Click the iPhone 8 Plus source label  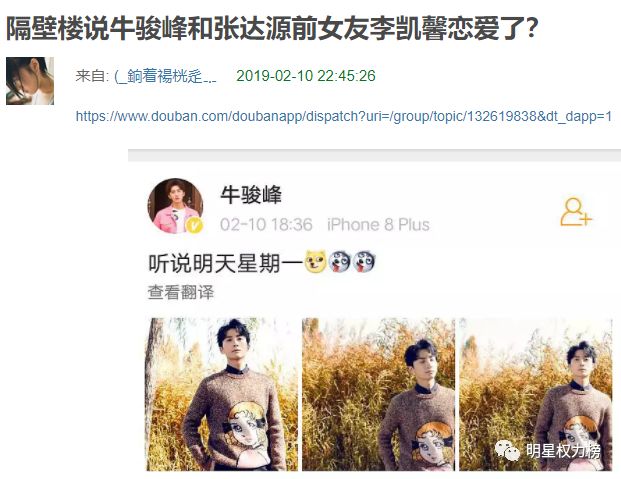click(x=378, y=225)
